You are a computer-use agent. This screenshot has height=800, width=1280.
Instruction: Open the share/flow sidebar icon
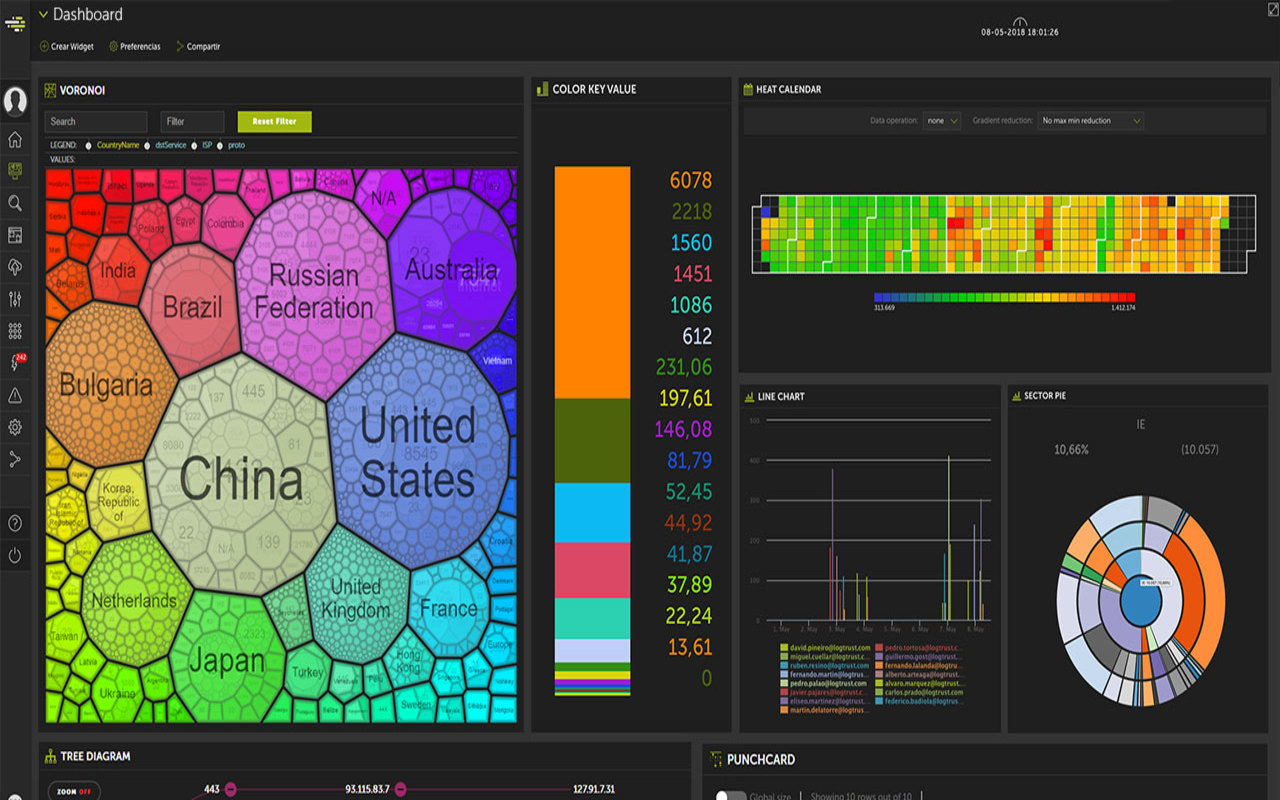(x=15, y=459)
